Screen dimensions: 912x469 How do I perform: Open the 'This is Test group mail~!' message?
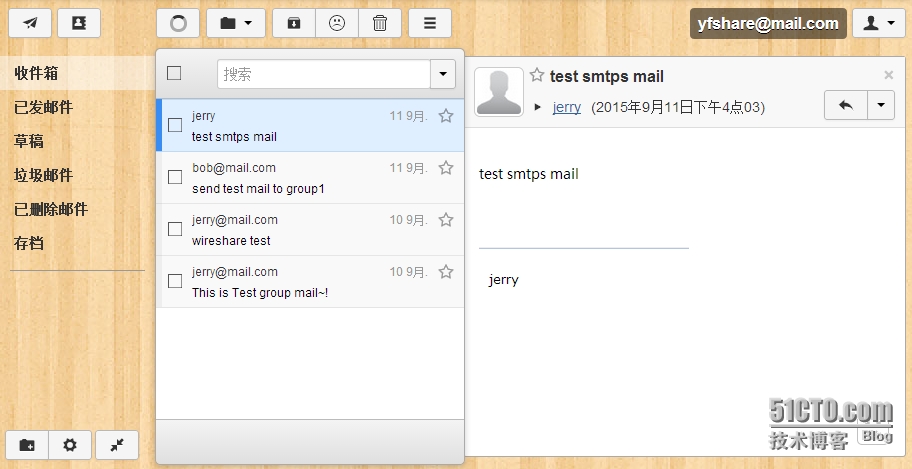coord(311,282)
